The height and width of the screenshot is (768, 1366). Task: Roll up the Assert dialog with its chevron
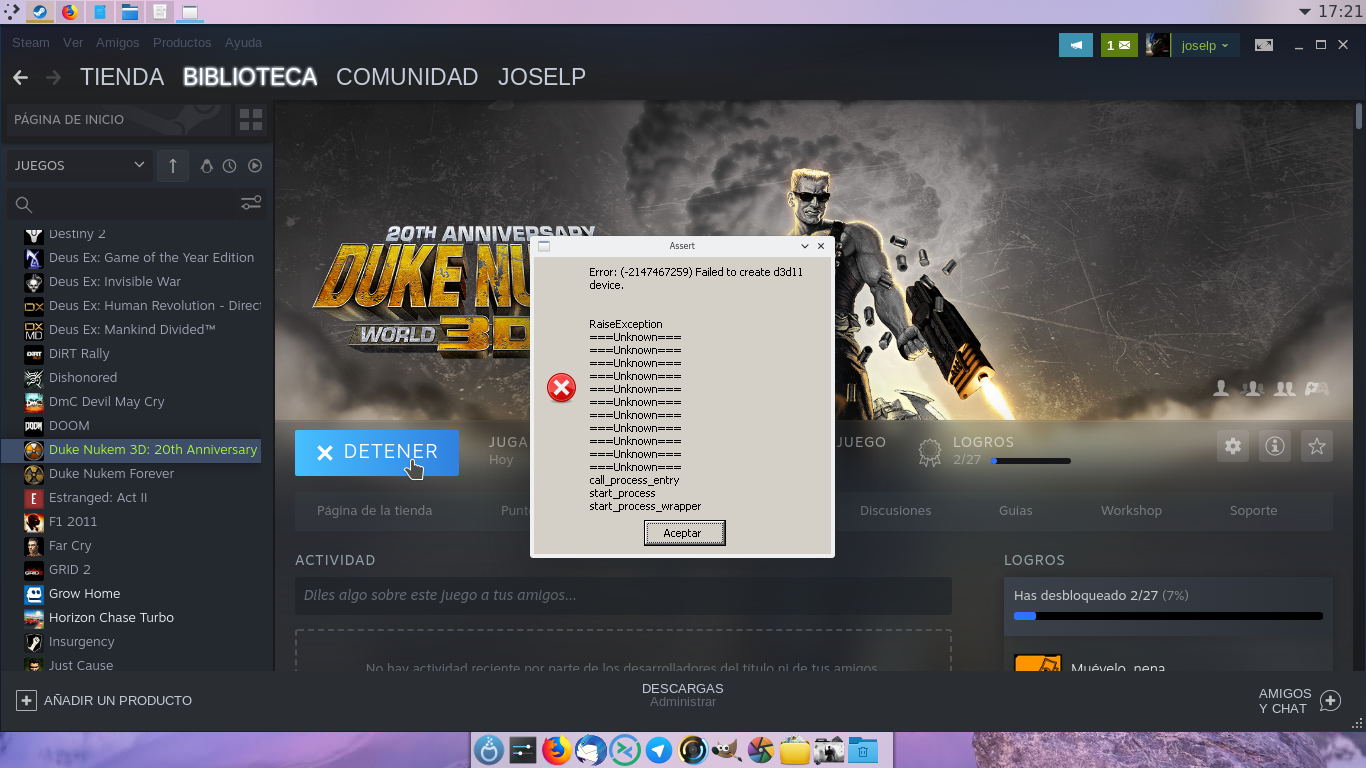coord(805,246)
